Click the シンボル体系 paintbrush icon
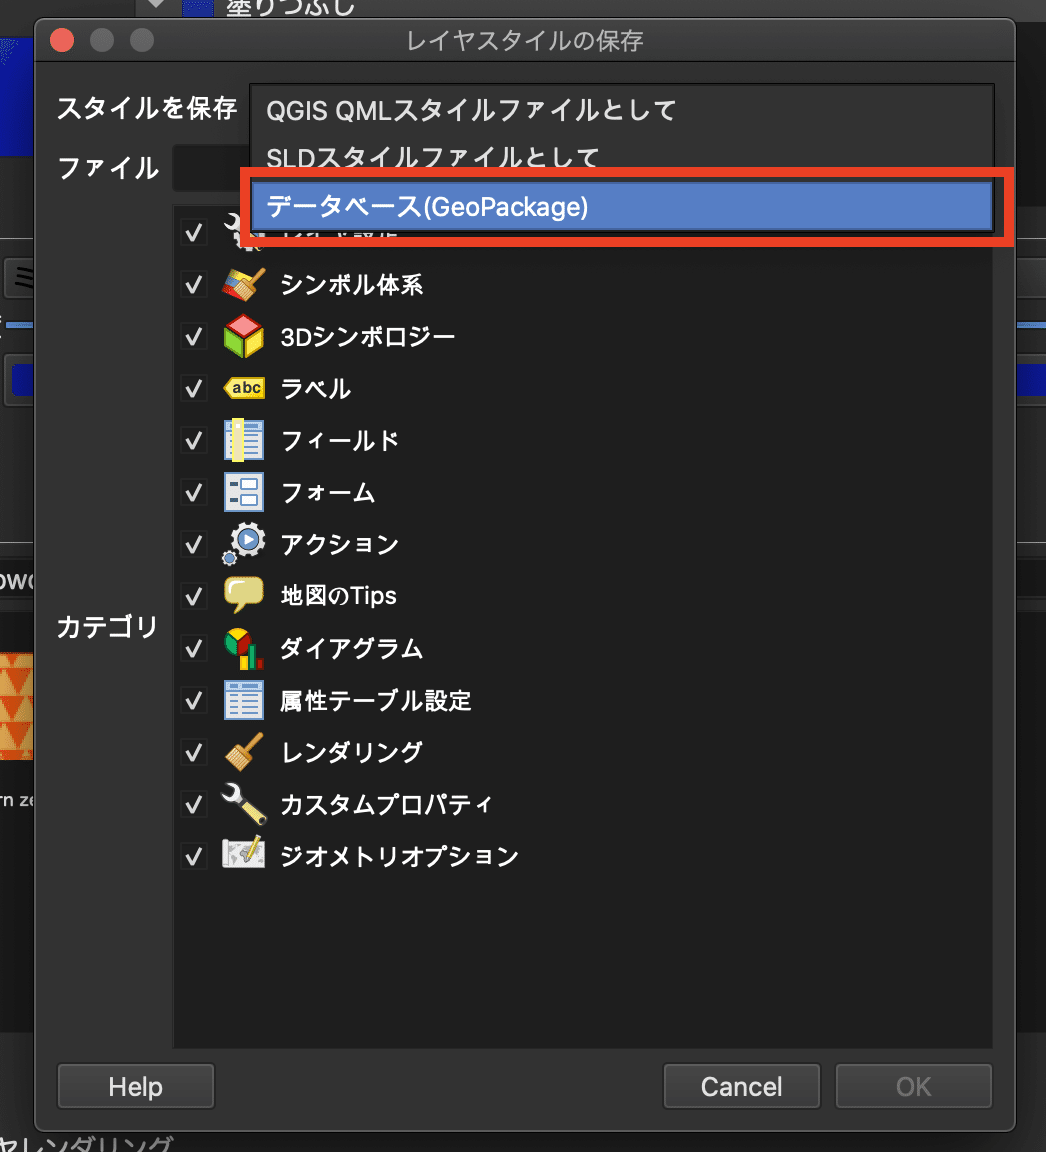 click(x=243, y=284)
